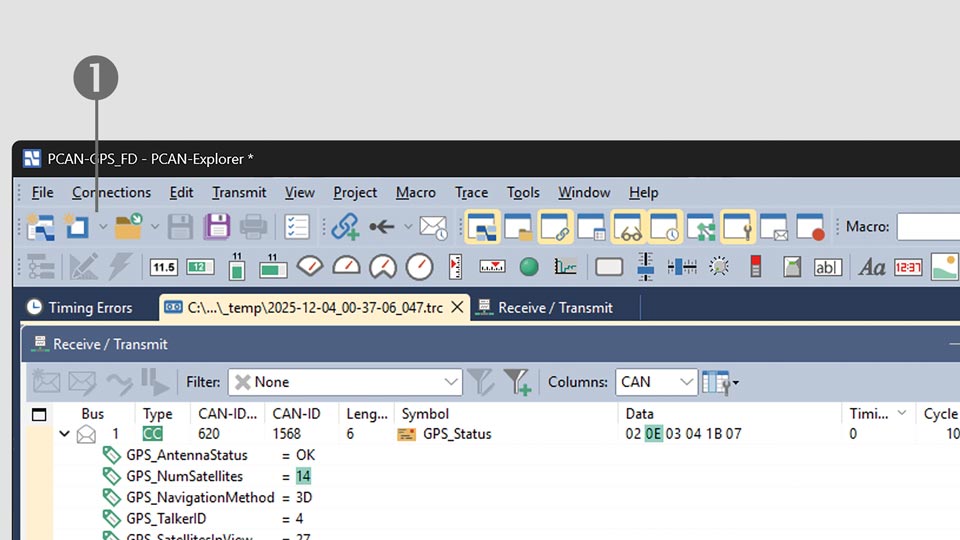Insert the three-quarter circle gauge instrument
Image resolution: width=960 pixels, height=540 pixels.
(x=383, y=268)
